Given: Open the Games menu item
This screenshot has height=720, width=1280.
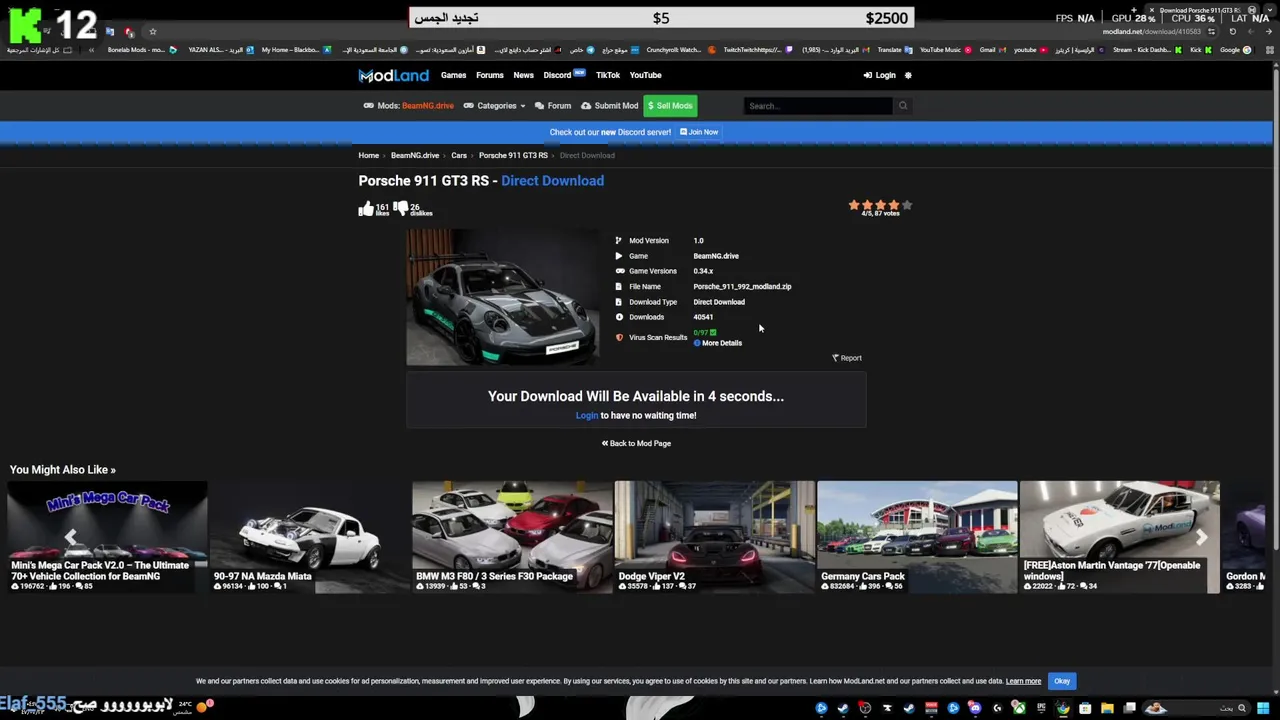Looking at the screenshot, I should [453, 75].
